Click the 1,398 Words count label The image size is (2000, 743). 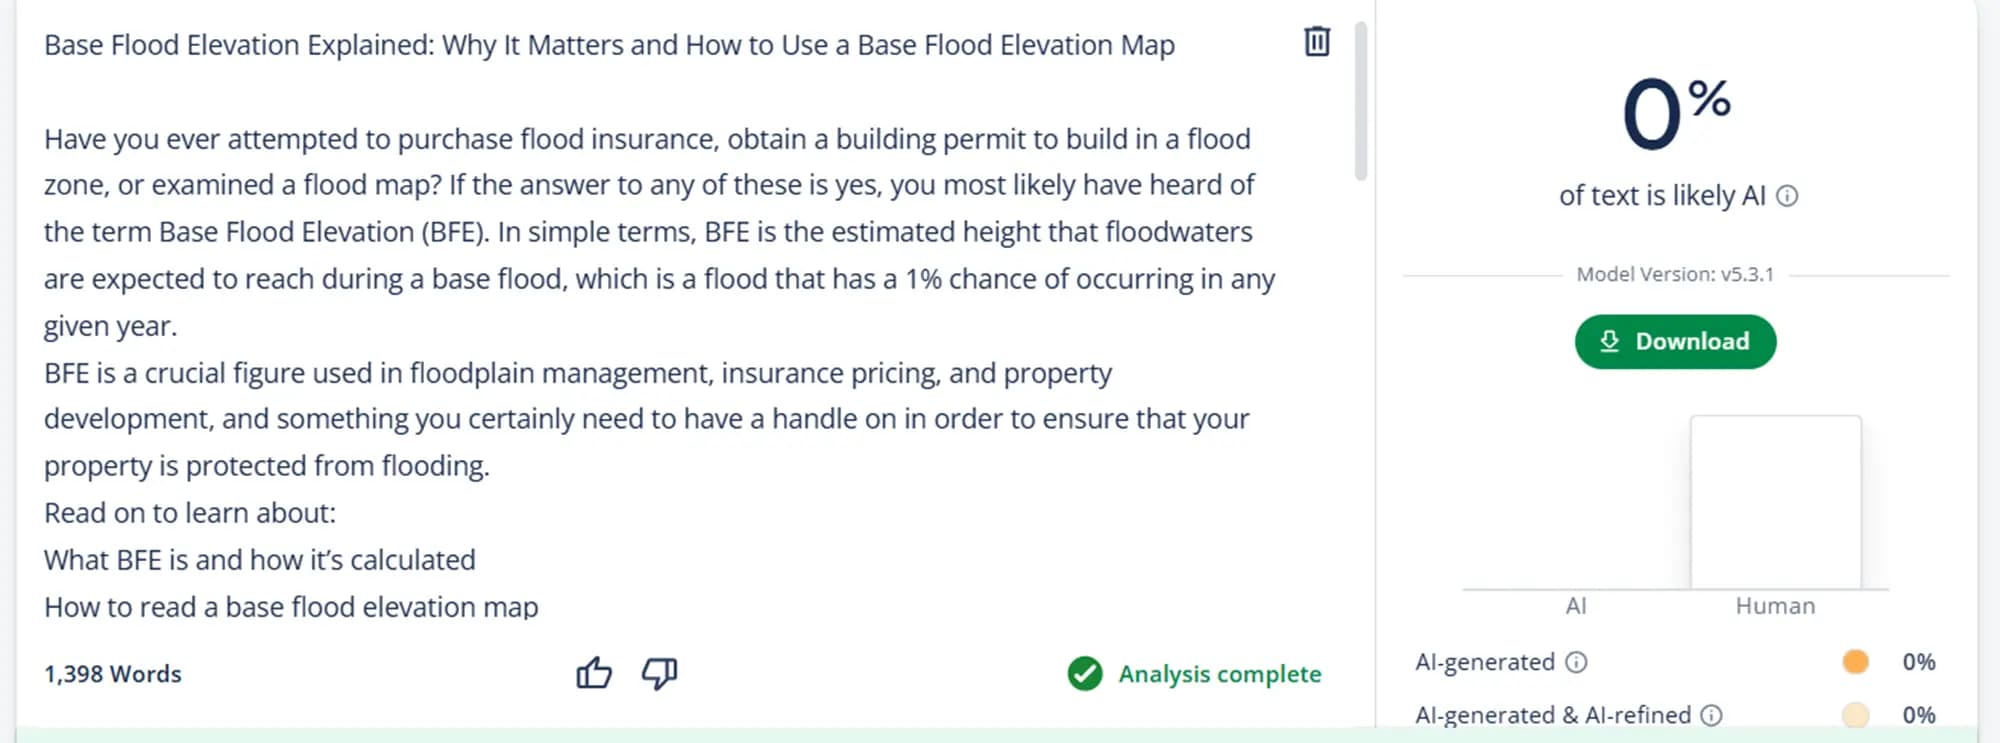tap(113, 674)
